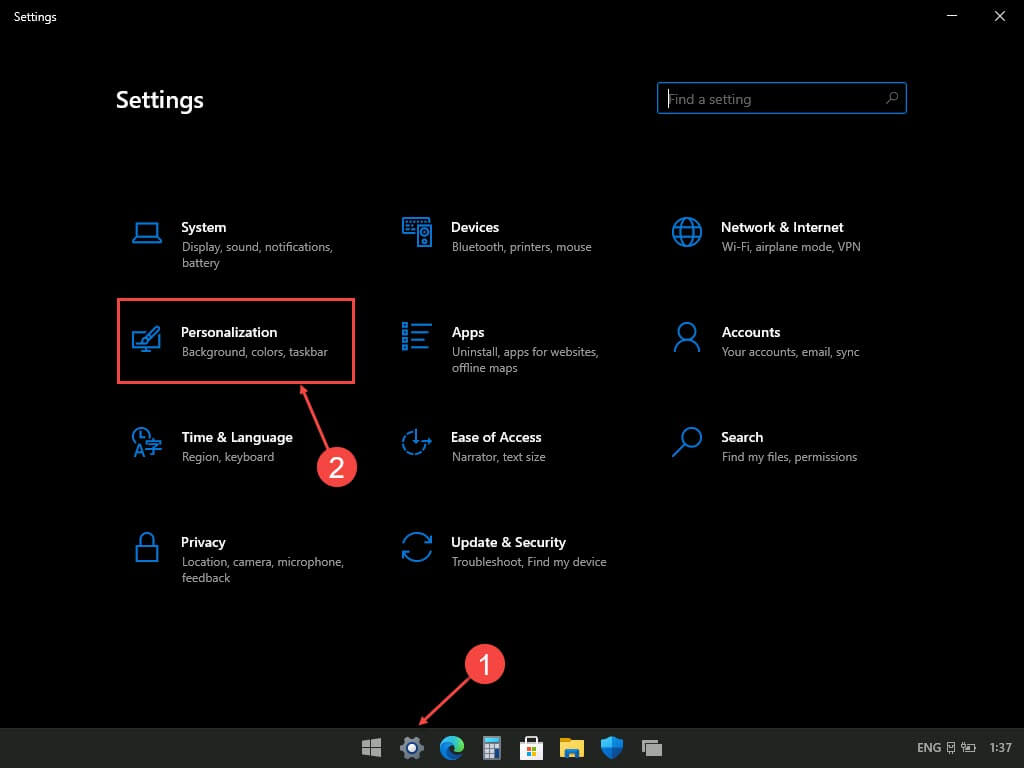Open Ease of Access title
This screenshot has width=1024, height=768.
[x=496, y=438]
